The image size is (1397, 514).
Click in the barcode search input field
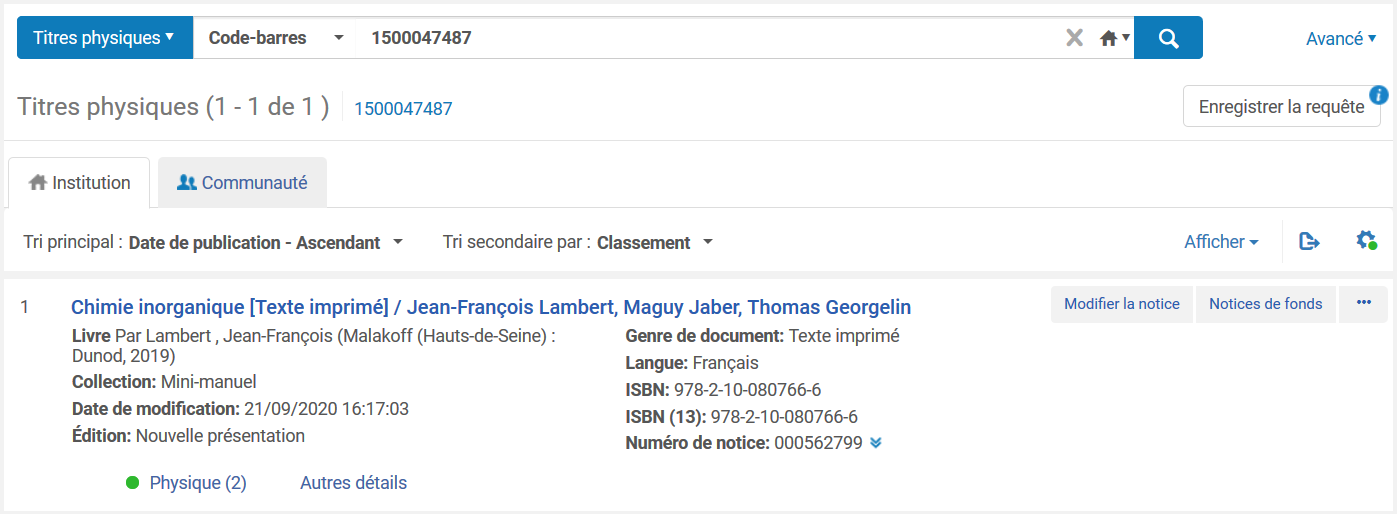coord(700,38)
